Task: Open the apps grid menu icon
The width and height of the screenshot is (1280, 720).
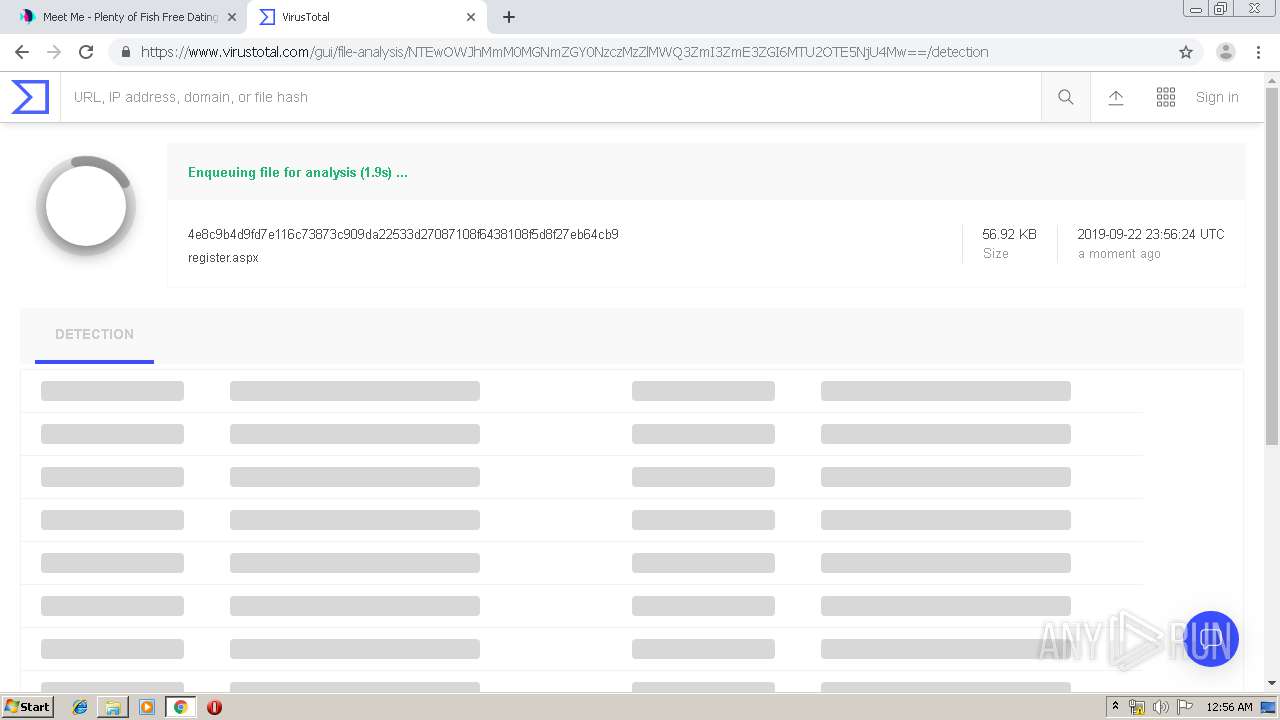Action: point(1166,97)
